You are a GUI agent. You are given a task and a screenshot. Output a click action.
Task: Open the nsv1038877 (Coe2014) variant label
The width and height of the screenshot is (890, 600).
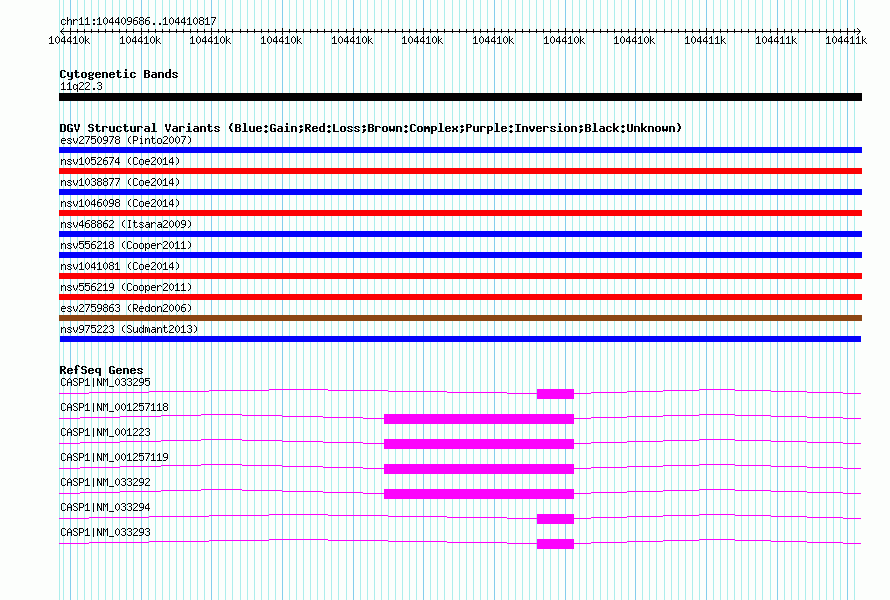click(120, 182)
